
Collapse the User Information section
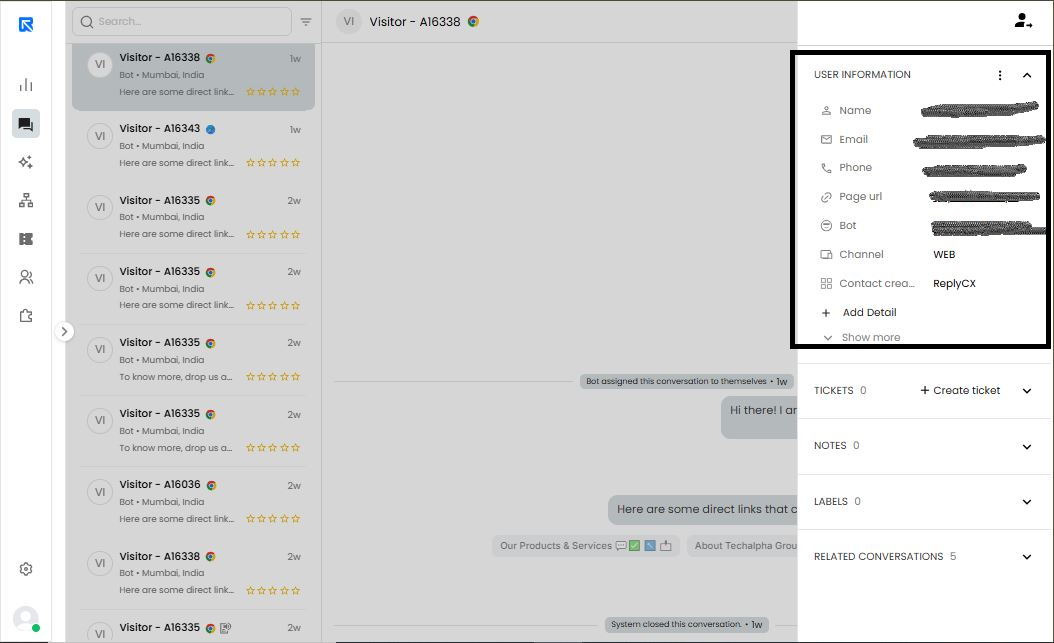click(1027, 75)
